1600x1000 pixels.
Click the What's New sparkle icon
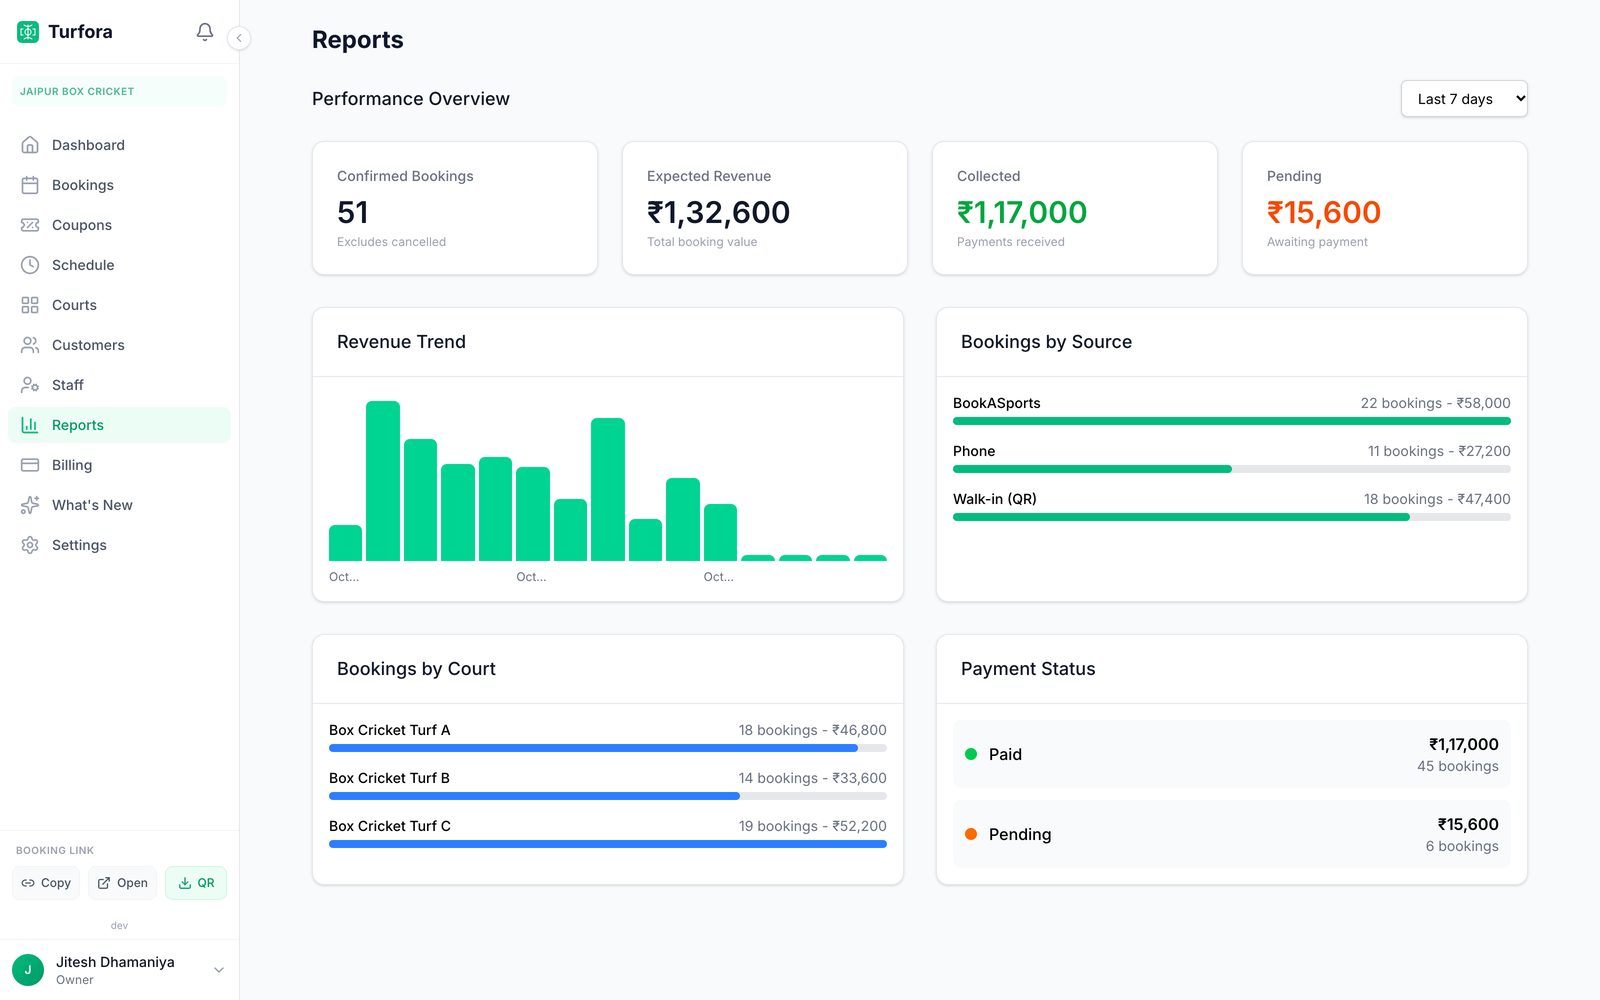tap(30, 505)
